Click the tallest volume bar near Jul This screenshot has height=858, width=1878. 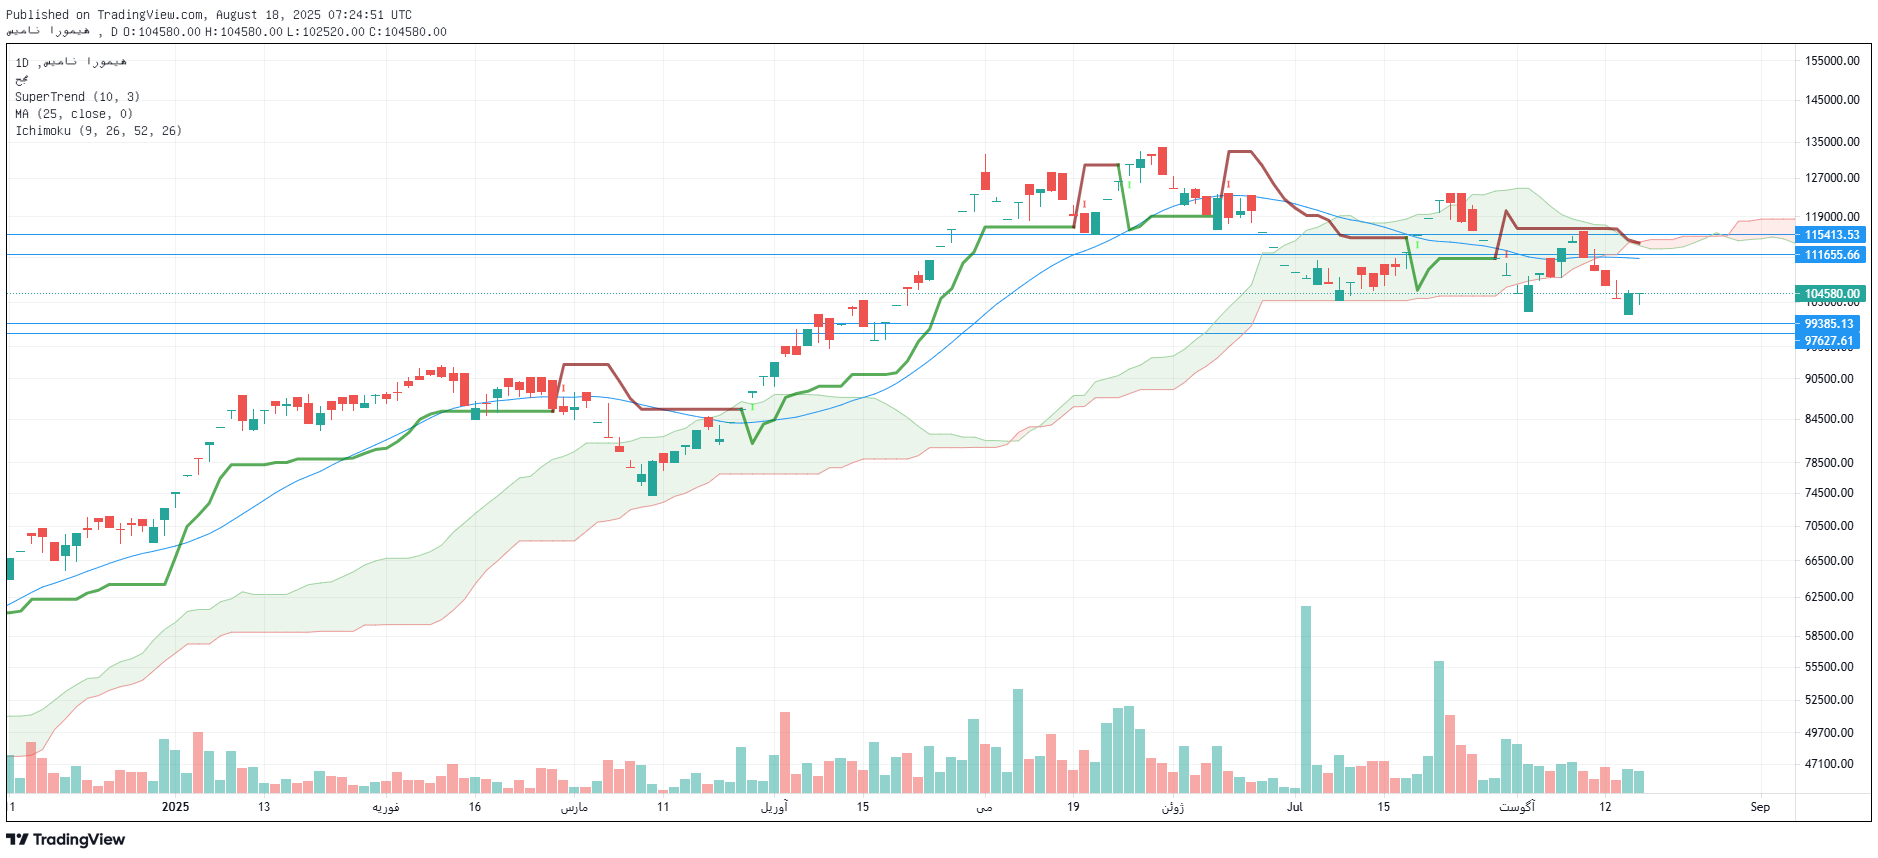click(x=1305, y=700)
